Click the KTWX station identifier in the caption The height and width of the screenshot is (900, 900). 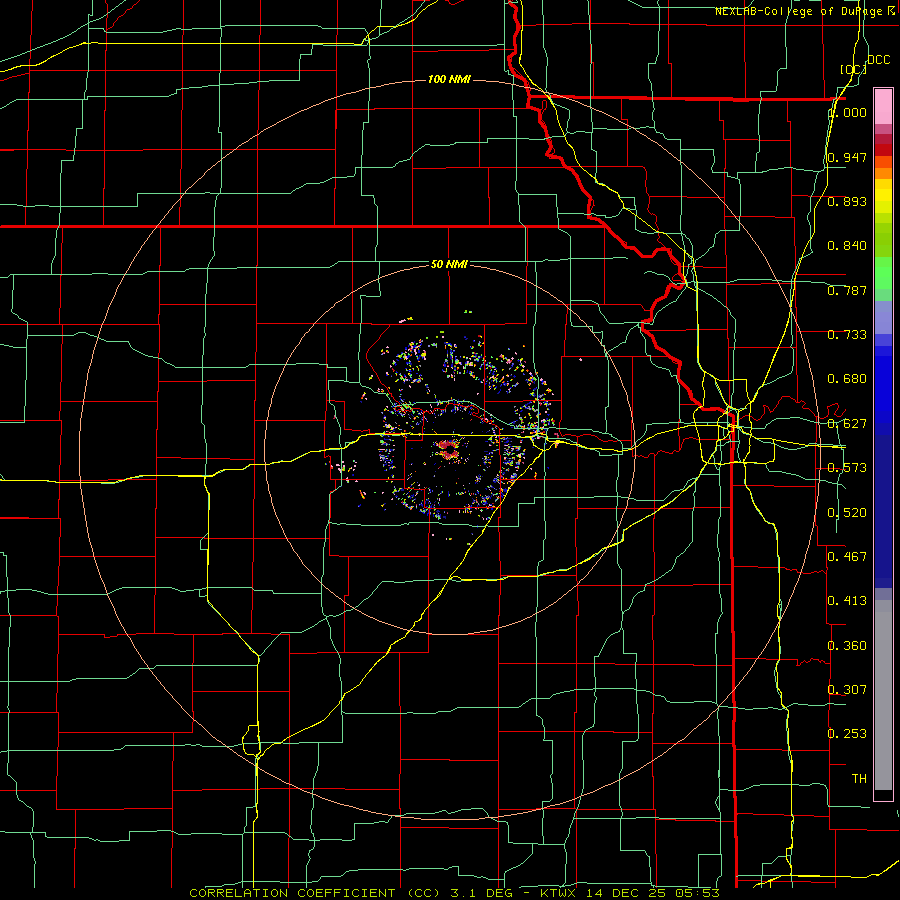(558, 893)
